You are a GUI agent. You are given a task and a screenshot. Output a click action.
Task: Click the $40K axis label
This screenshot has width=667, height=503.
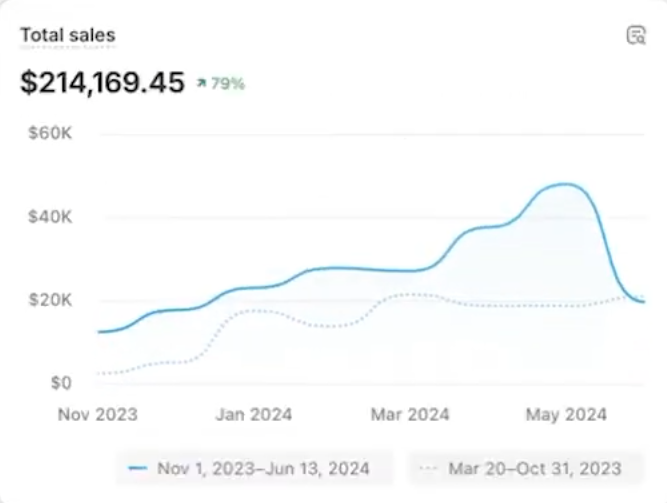(x=50, y=216)
